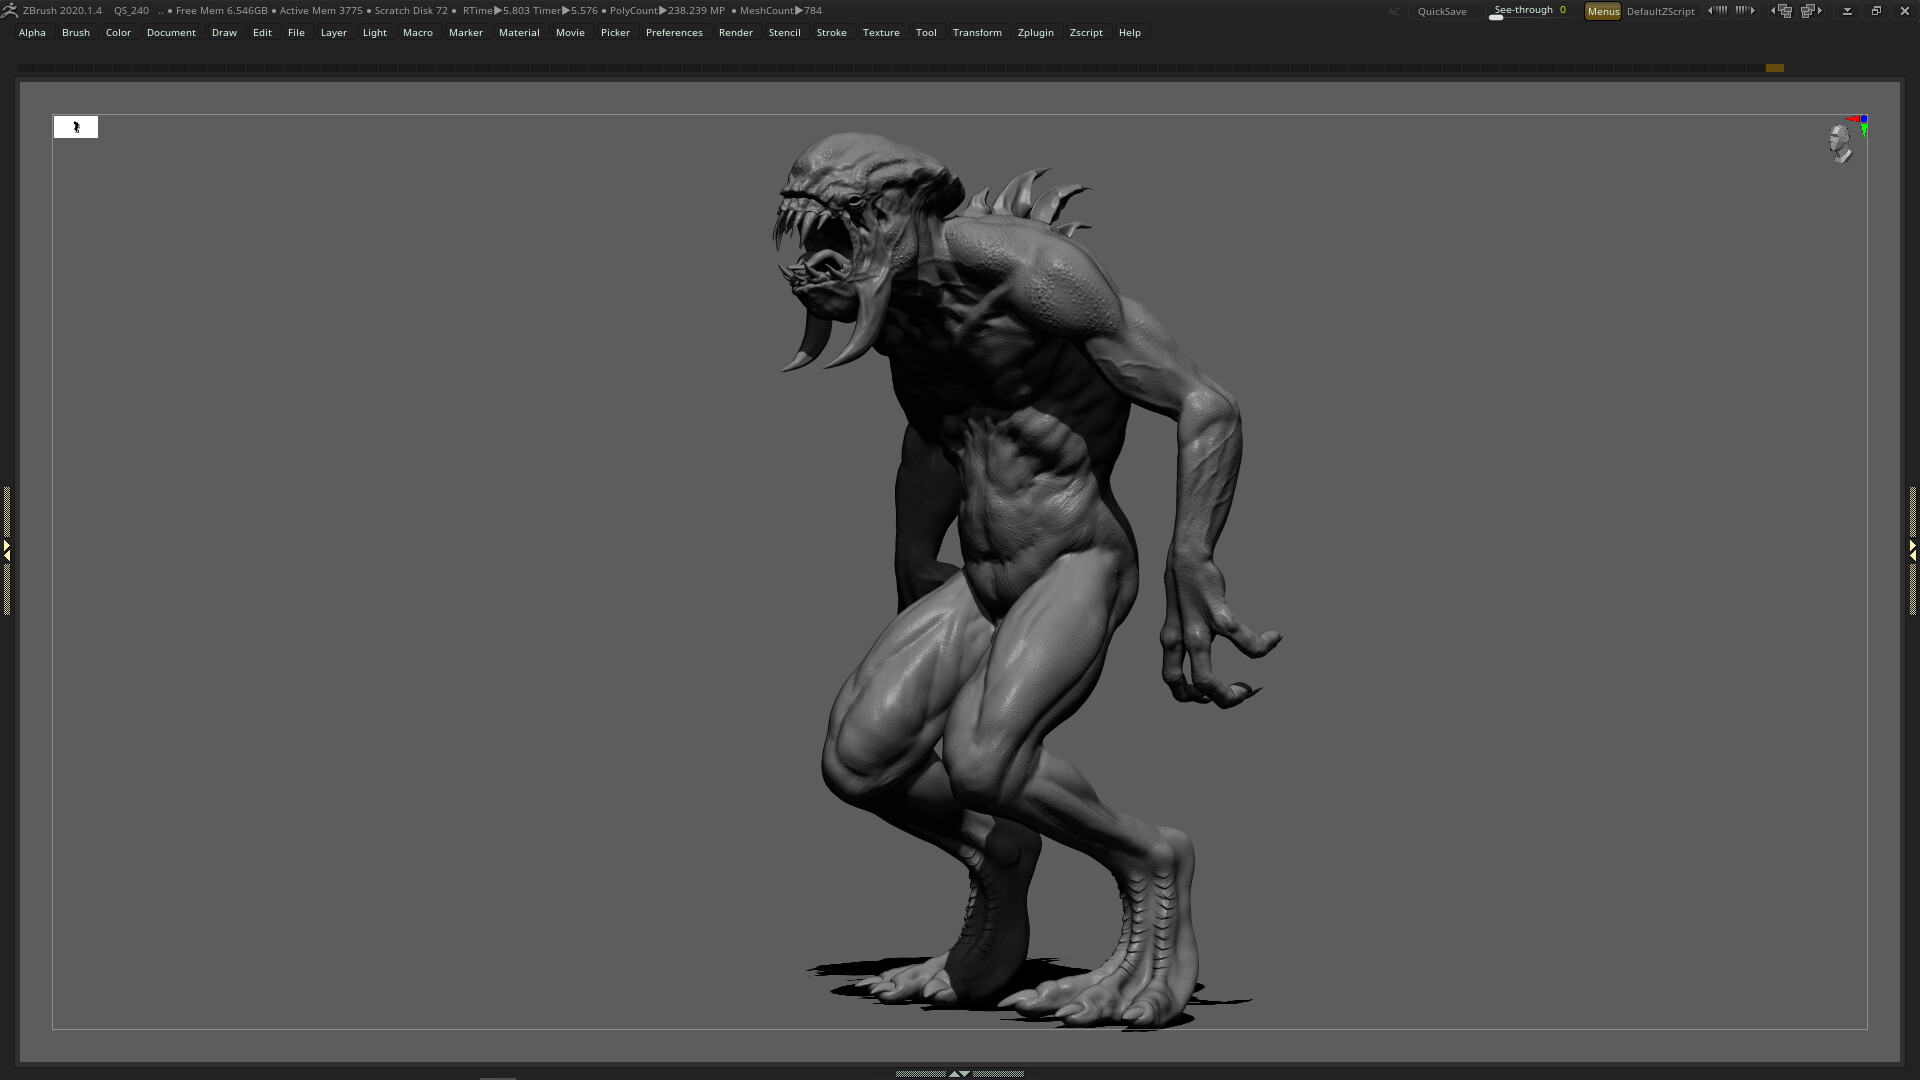Load next user interface layout arrow
Image resolution: width=1920 pixels, height=1080 pixels.
click(1813, 11)
